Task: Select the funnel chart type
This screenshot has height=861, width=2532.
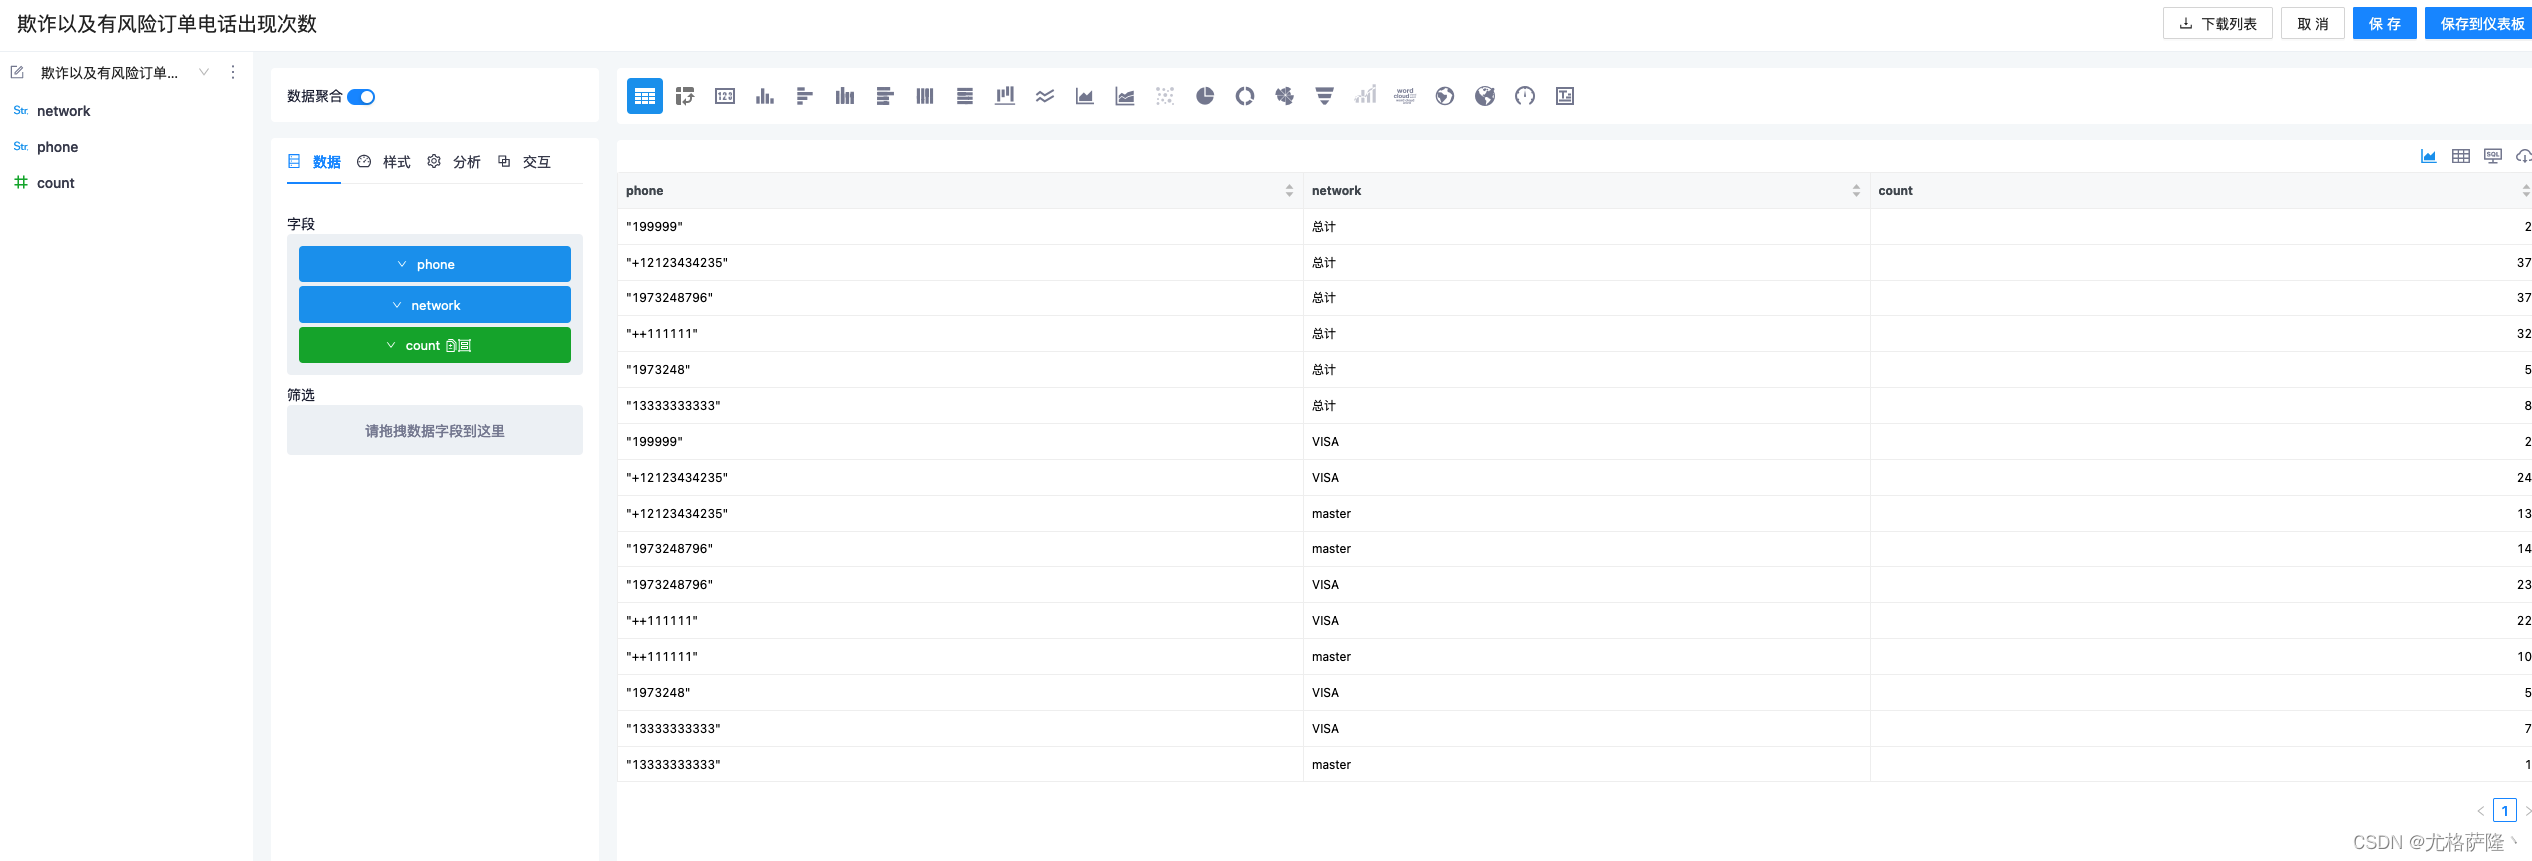Action: 1325,96
